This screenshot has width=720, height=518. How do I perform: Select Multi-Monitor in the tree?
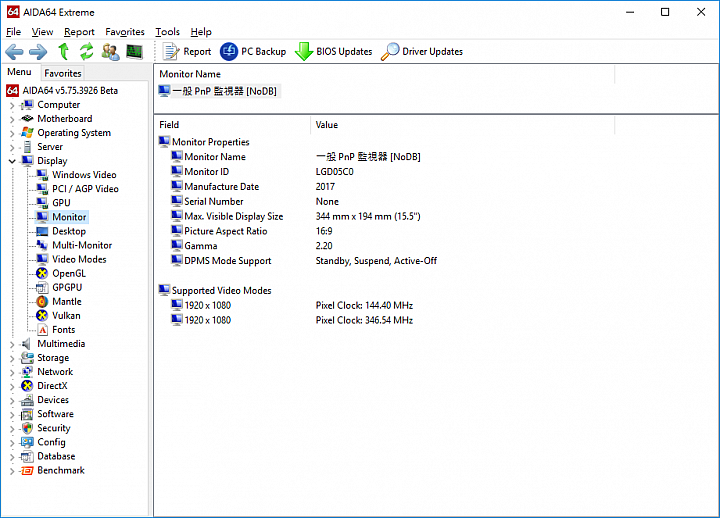coord(82,245)
